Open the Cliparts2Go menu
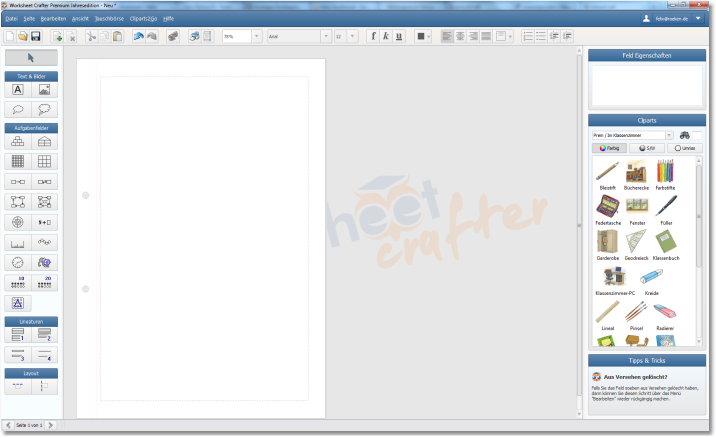The width and height of the screenshot is (716, 438). [143, 19]
